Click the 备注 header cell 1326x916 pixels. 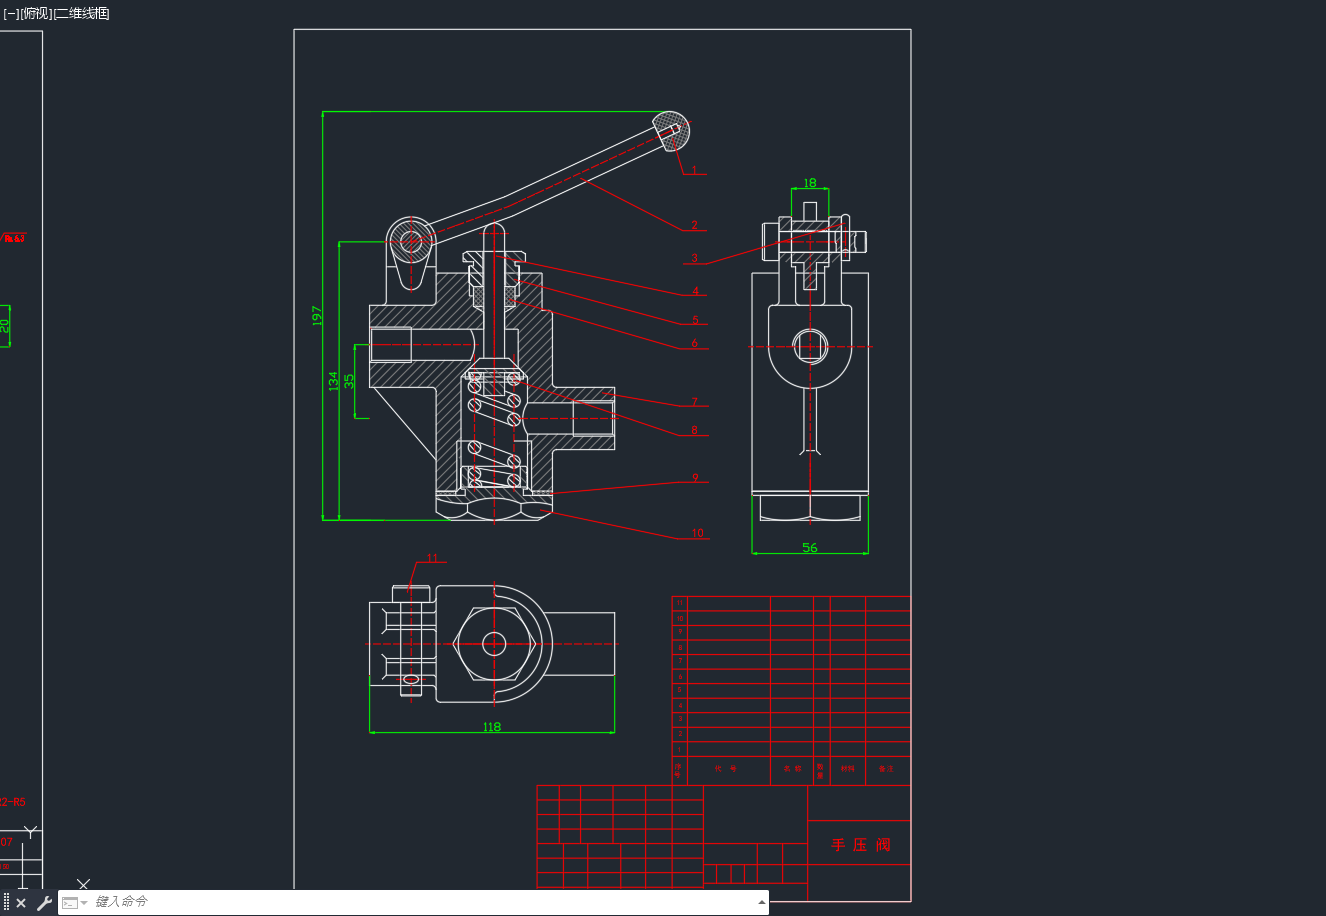(x=887, y=770)
